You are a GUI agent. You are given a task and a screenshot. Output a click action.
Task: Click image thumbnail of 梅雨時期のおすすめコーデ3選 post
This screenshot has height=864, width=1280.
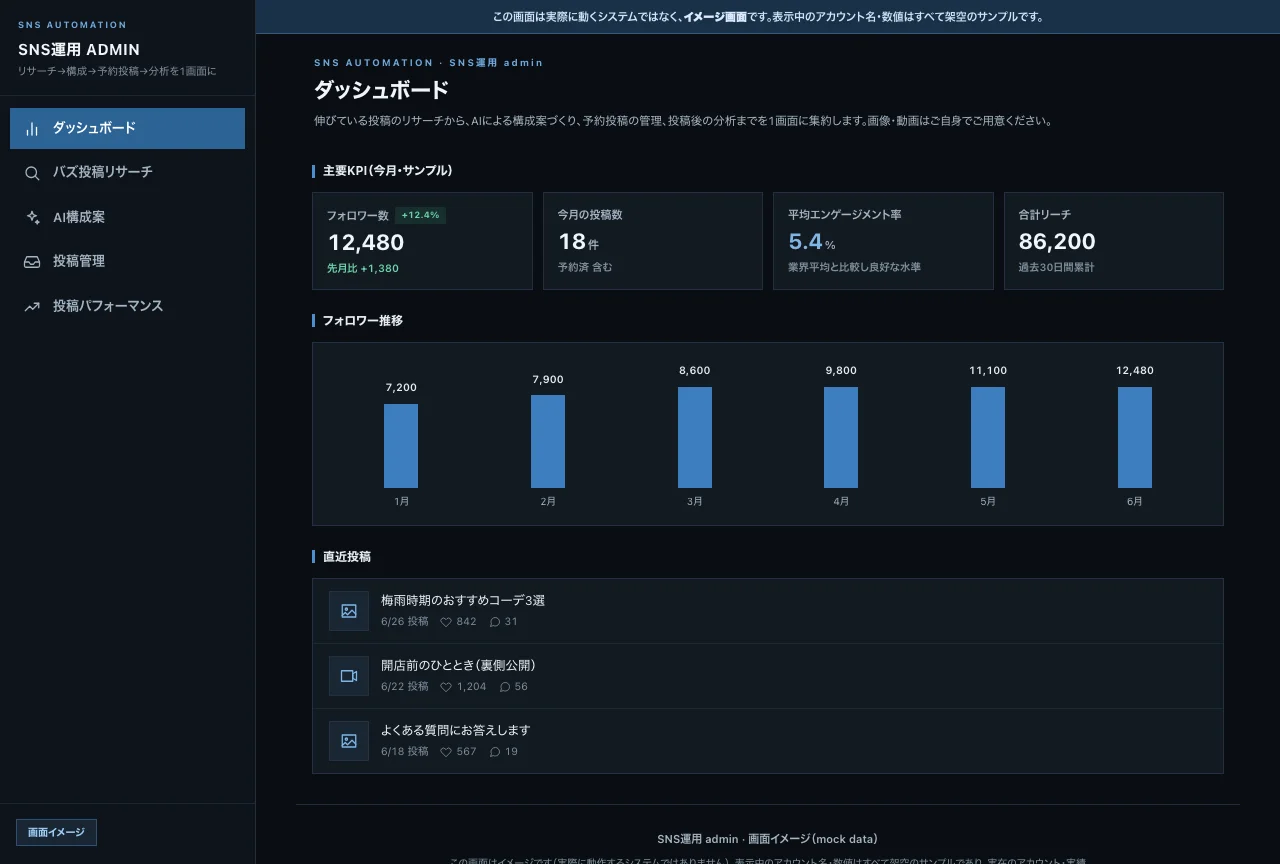coord(349,611)
